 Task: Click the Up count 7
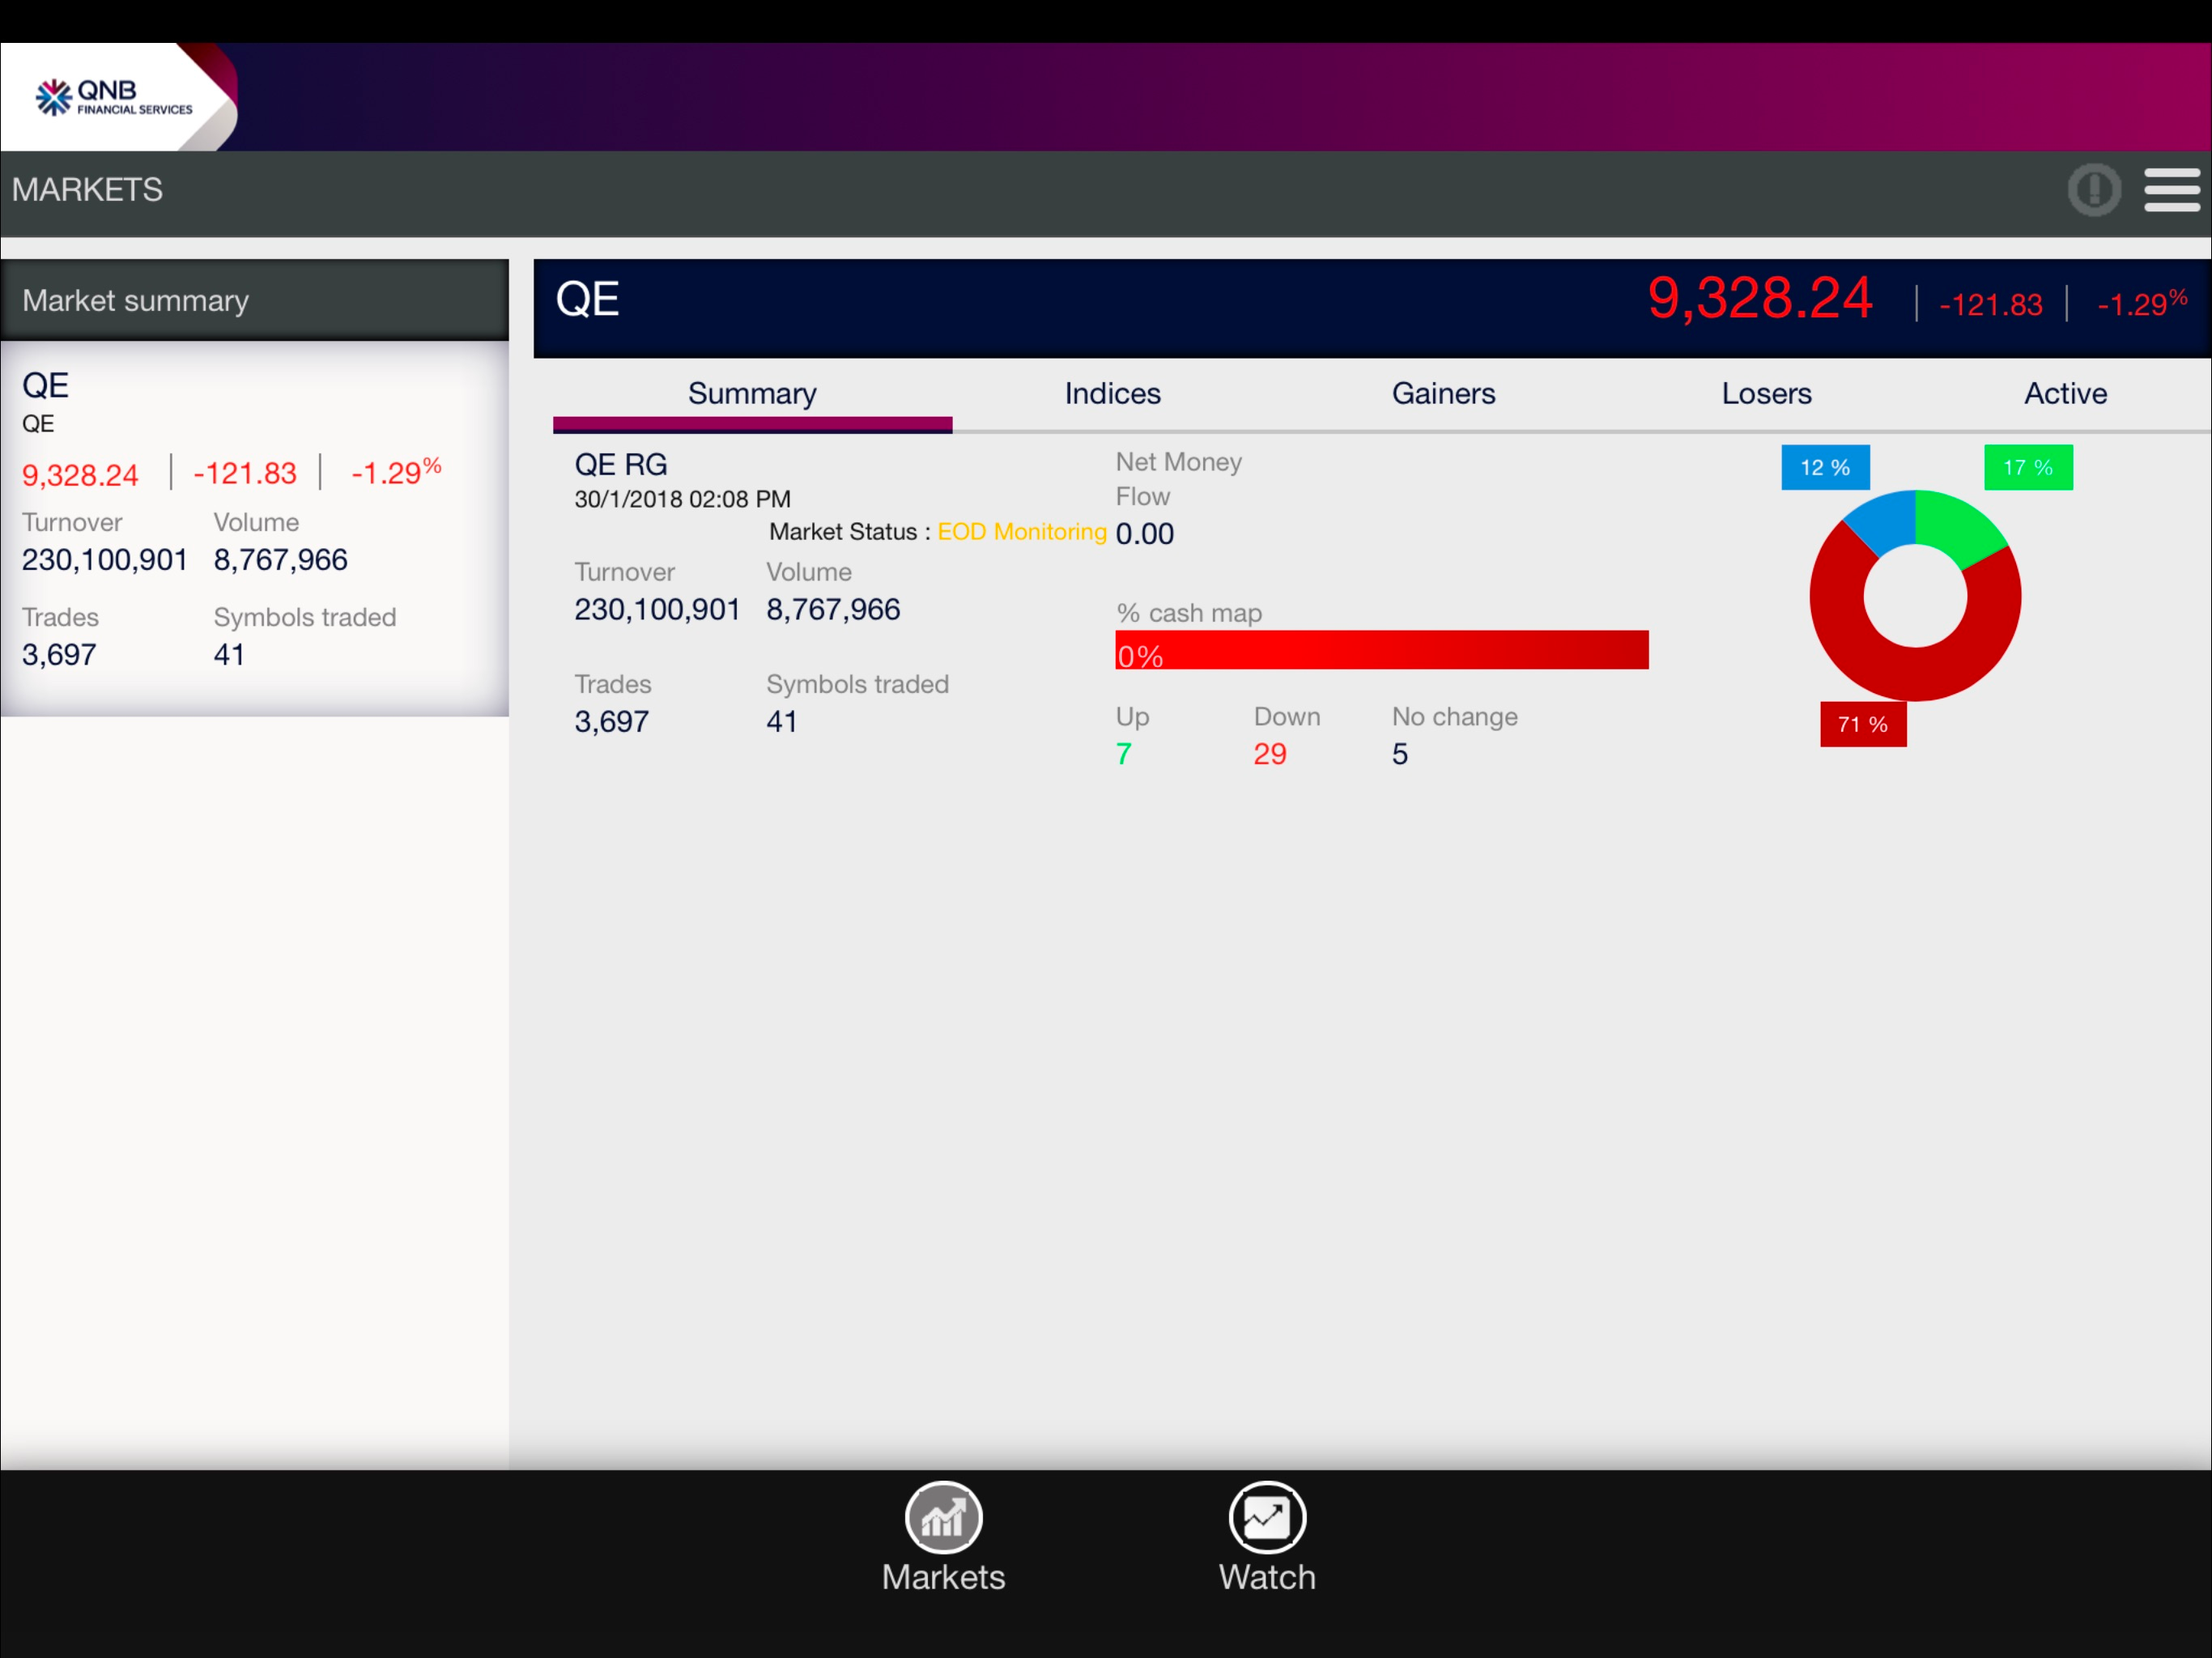pos(1124,754)
